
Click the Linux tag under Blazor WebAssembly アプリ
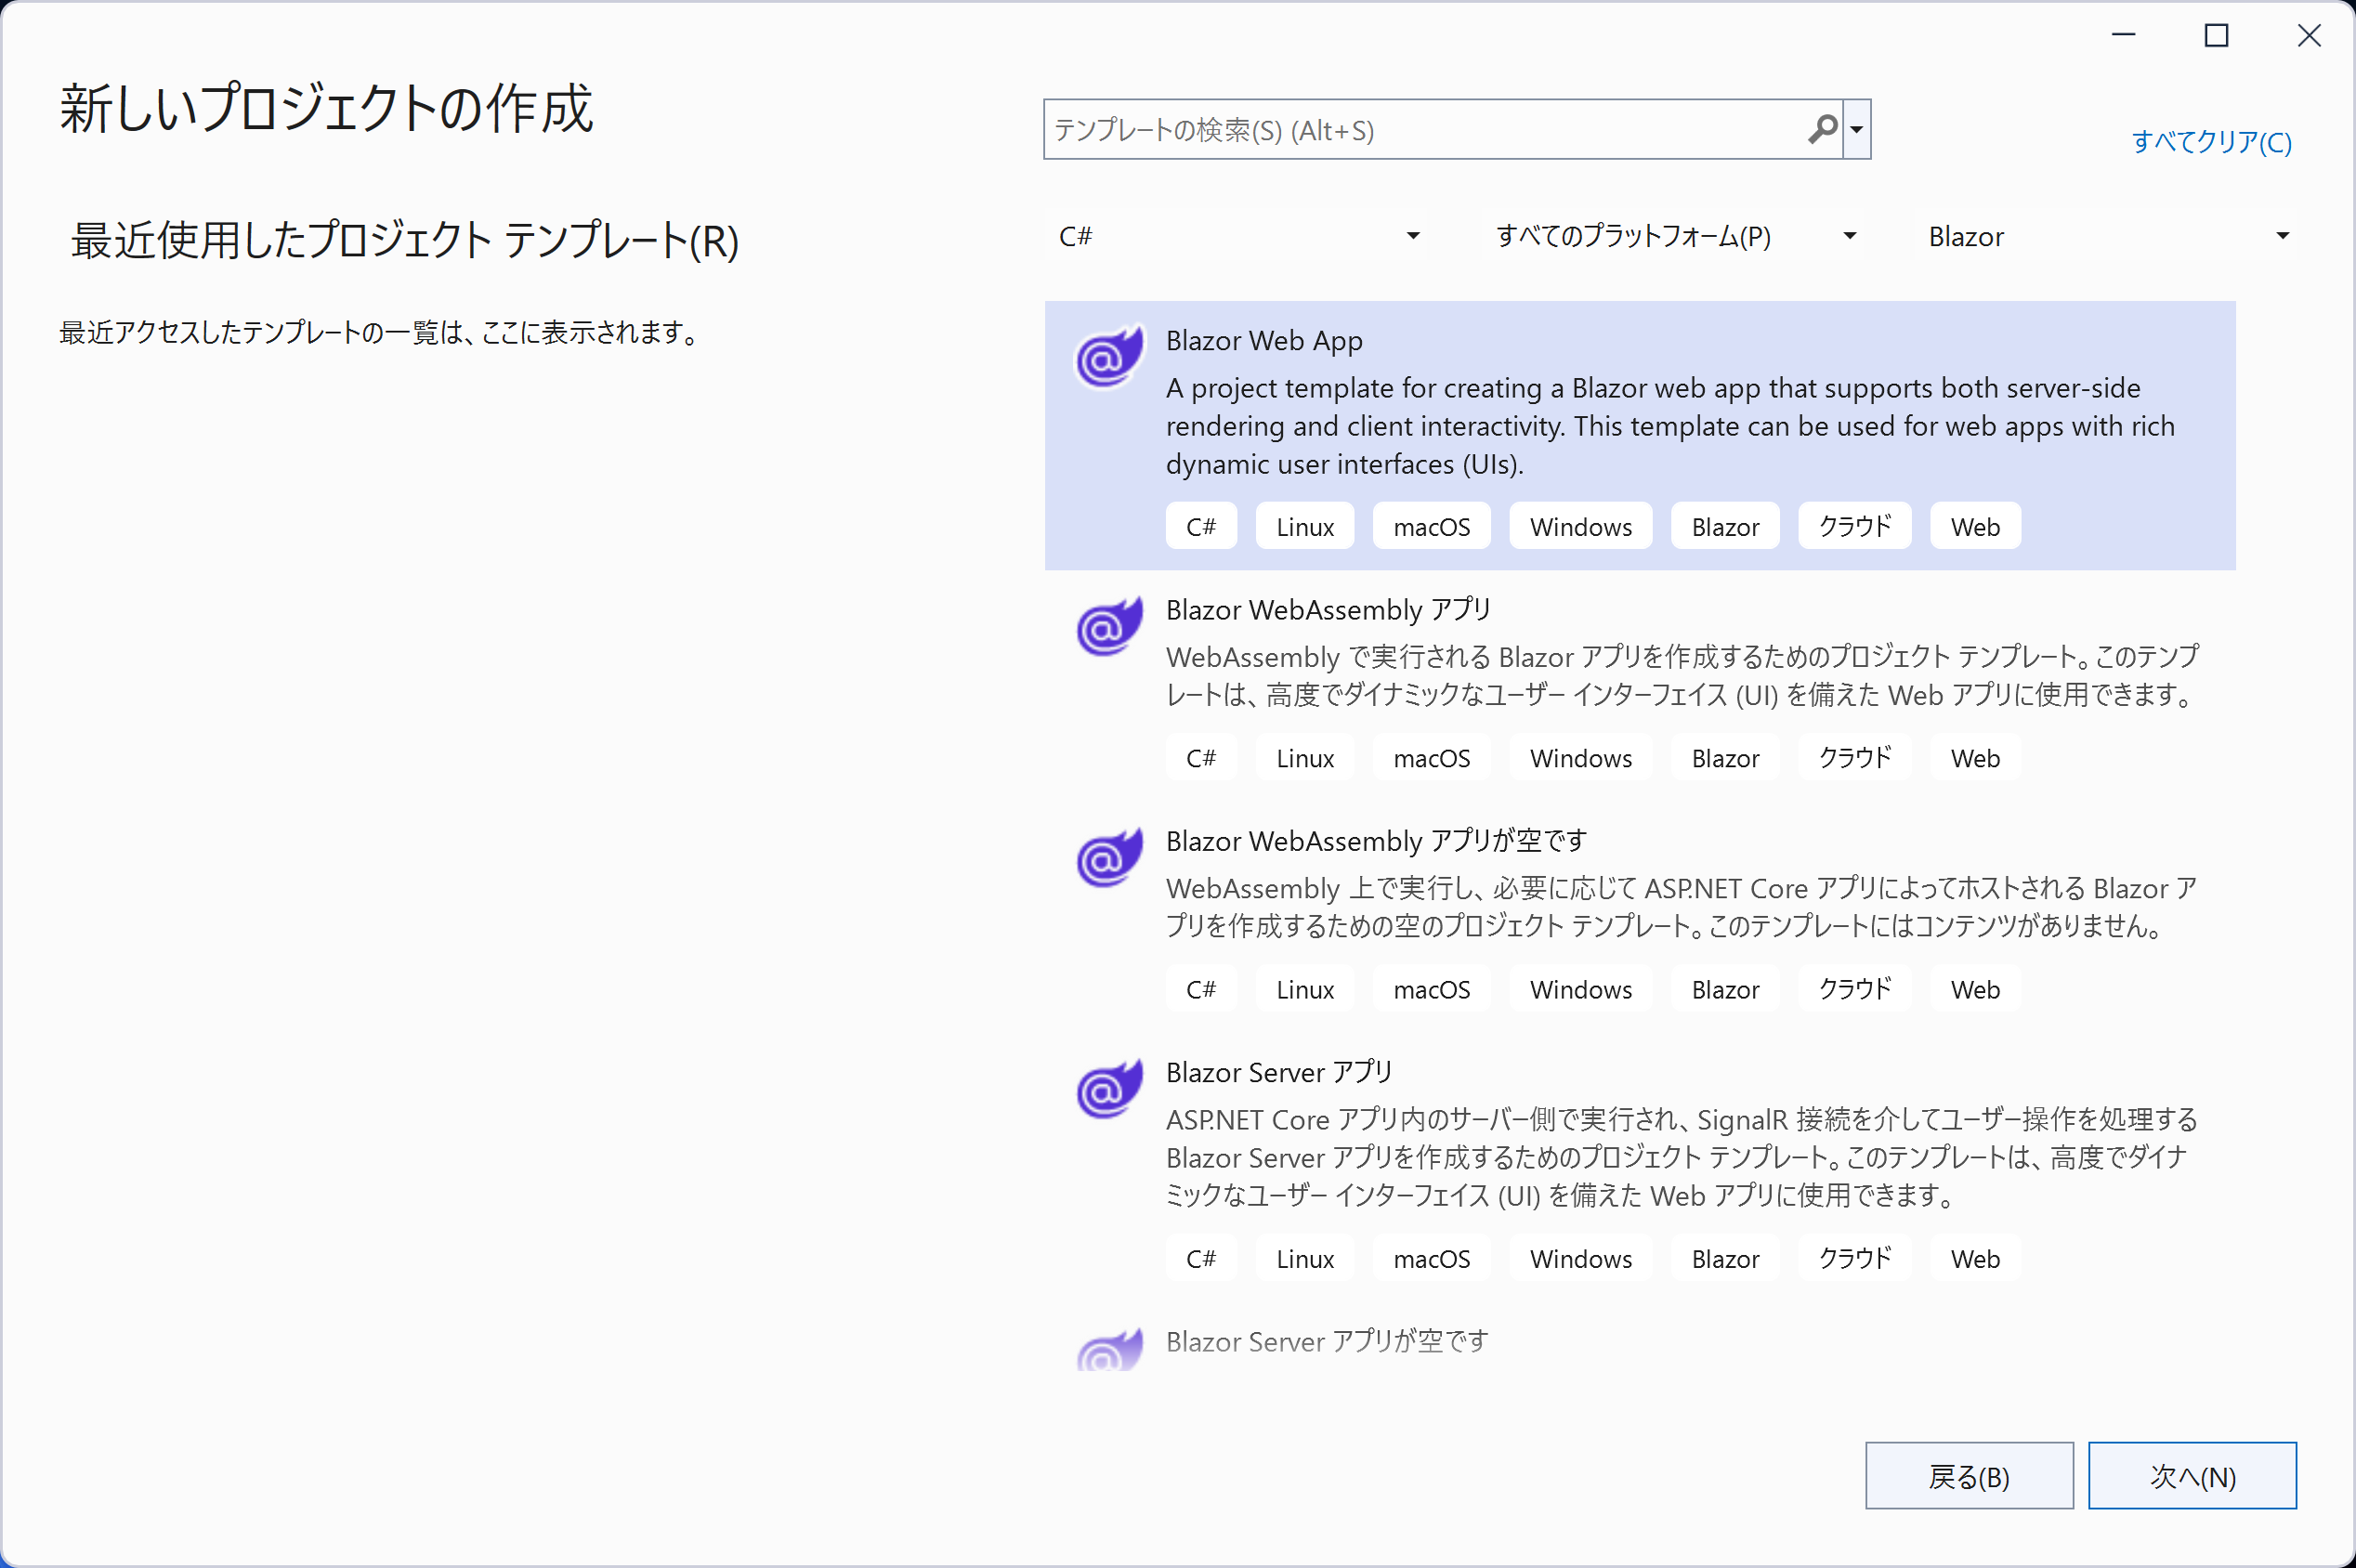point(1305,757)
